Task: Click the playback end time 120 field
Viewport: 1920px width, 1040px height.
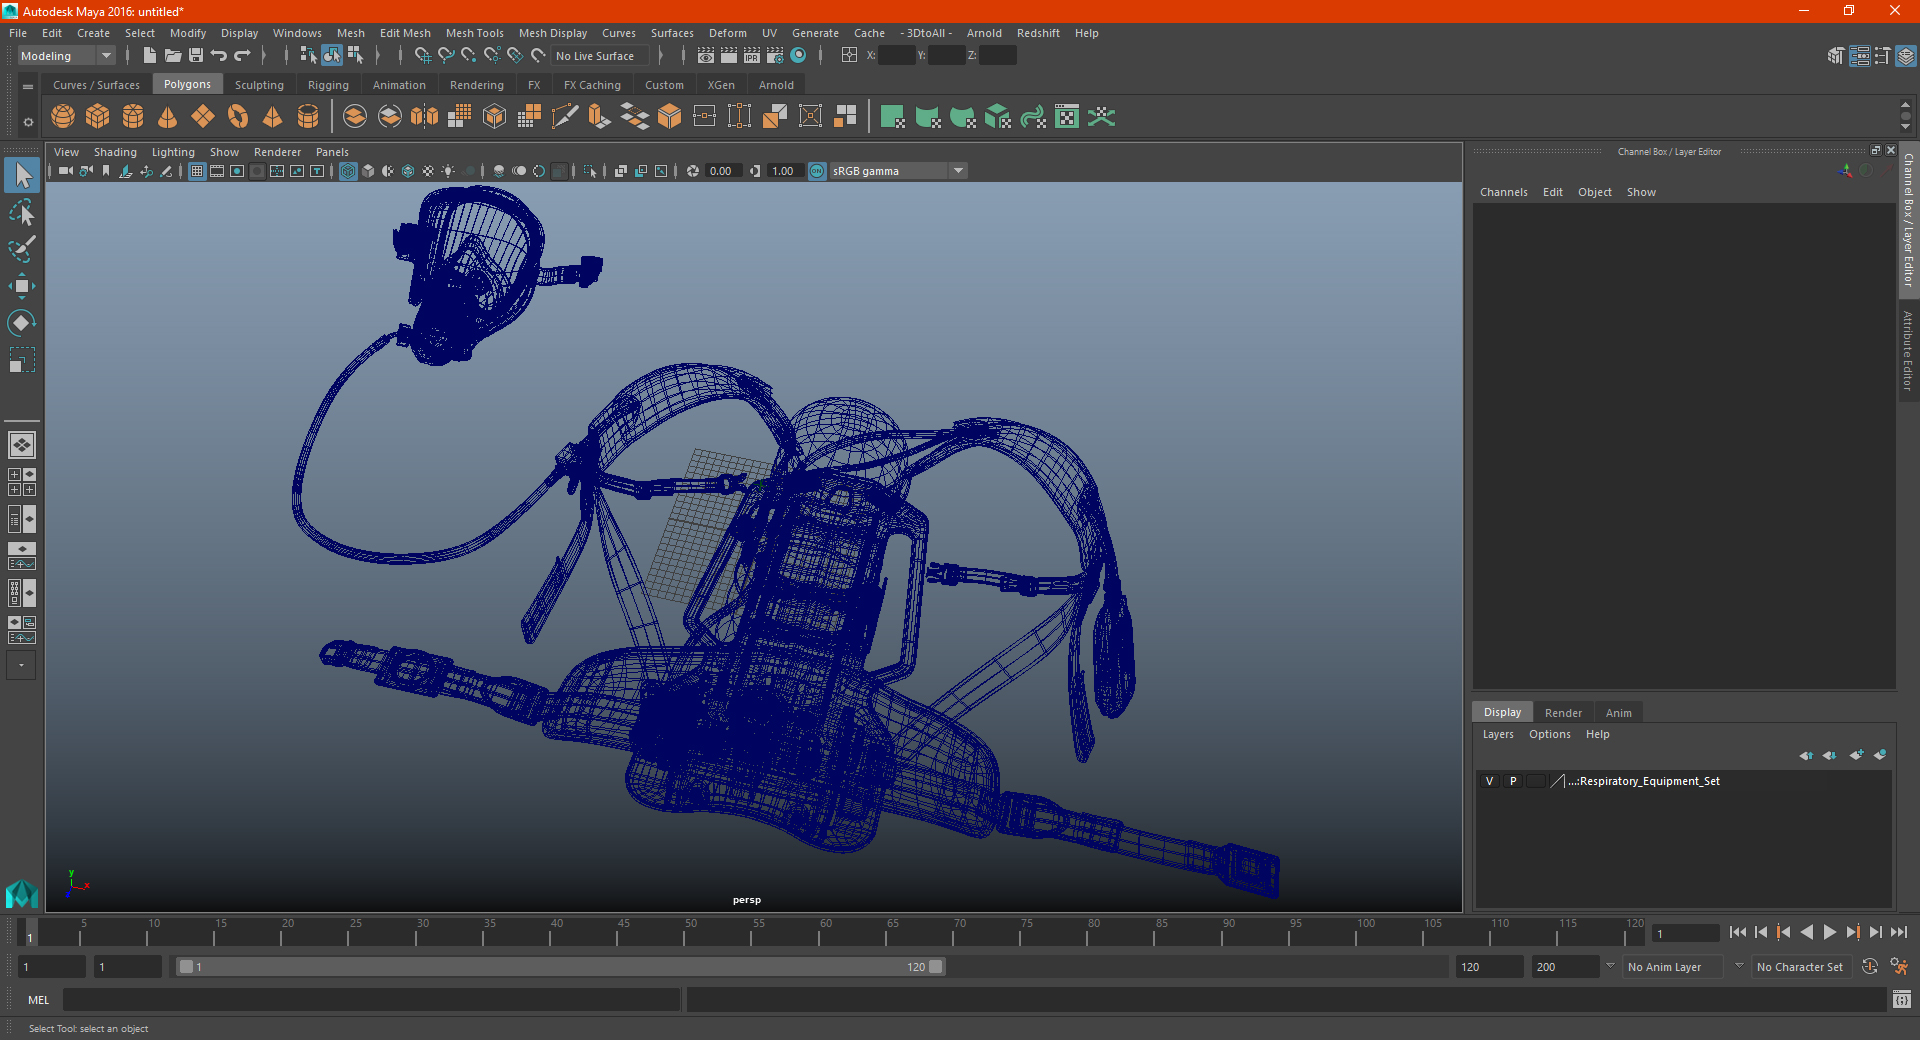Action: [1488, 967]
